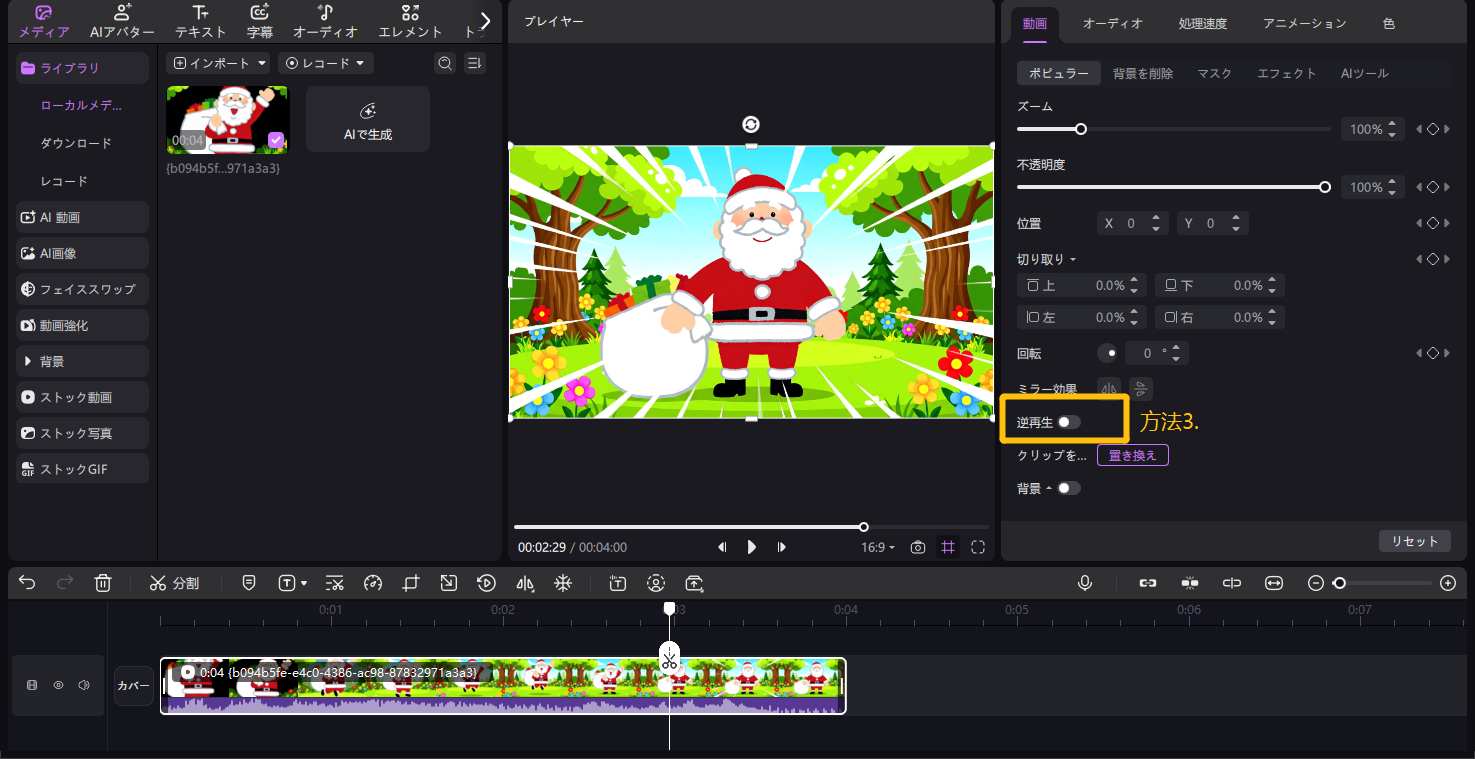Enable the 逆再生 reverse playback toggle
This screenshot has height=759, width=1475.
click(x=1069, y=422)
